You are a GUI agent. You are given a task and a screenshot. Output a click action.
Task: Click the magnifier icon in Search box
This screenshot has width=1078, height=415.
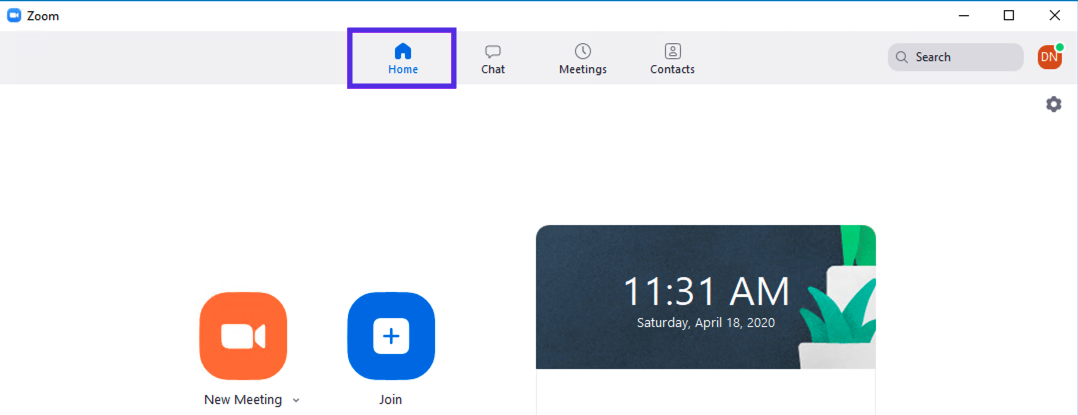(x=902, y=57)
